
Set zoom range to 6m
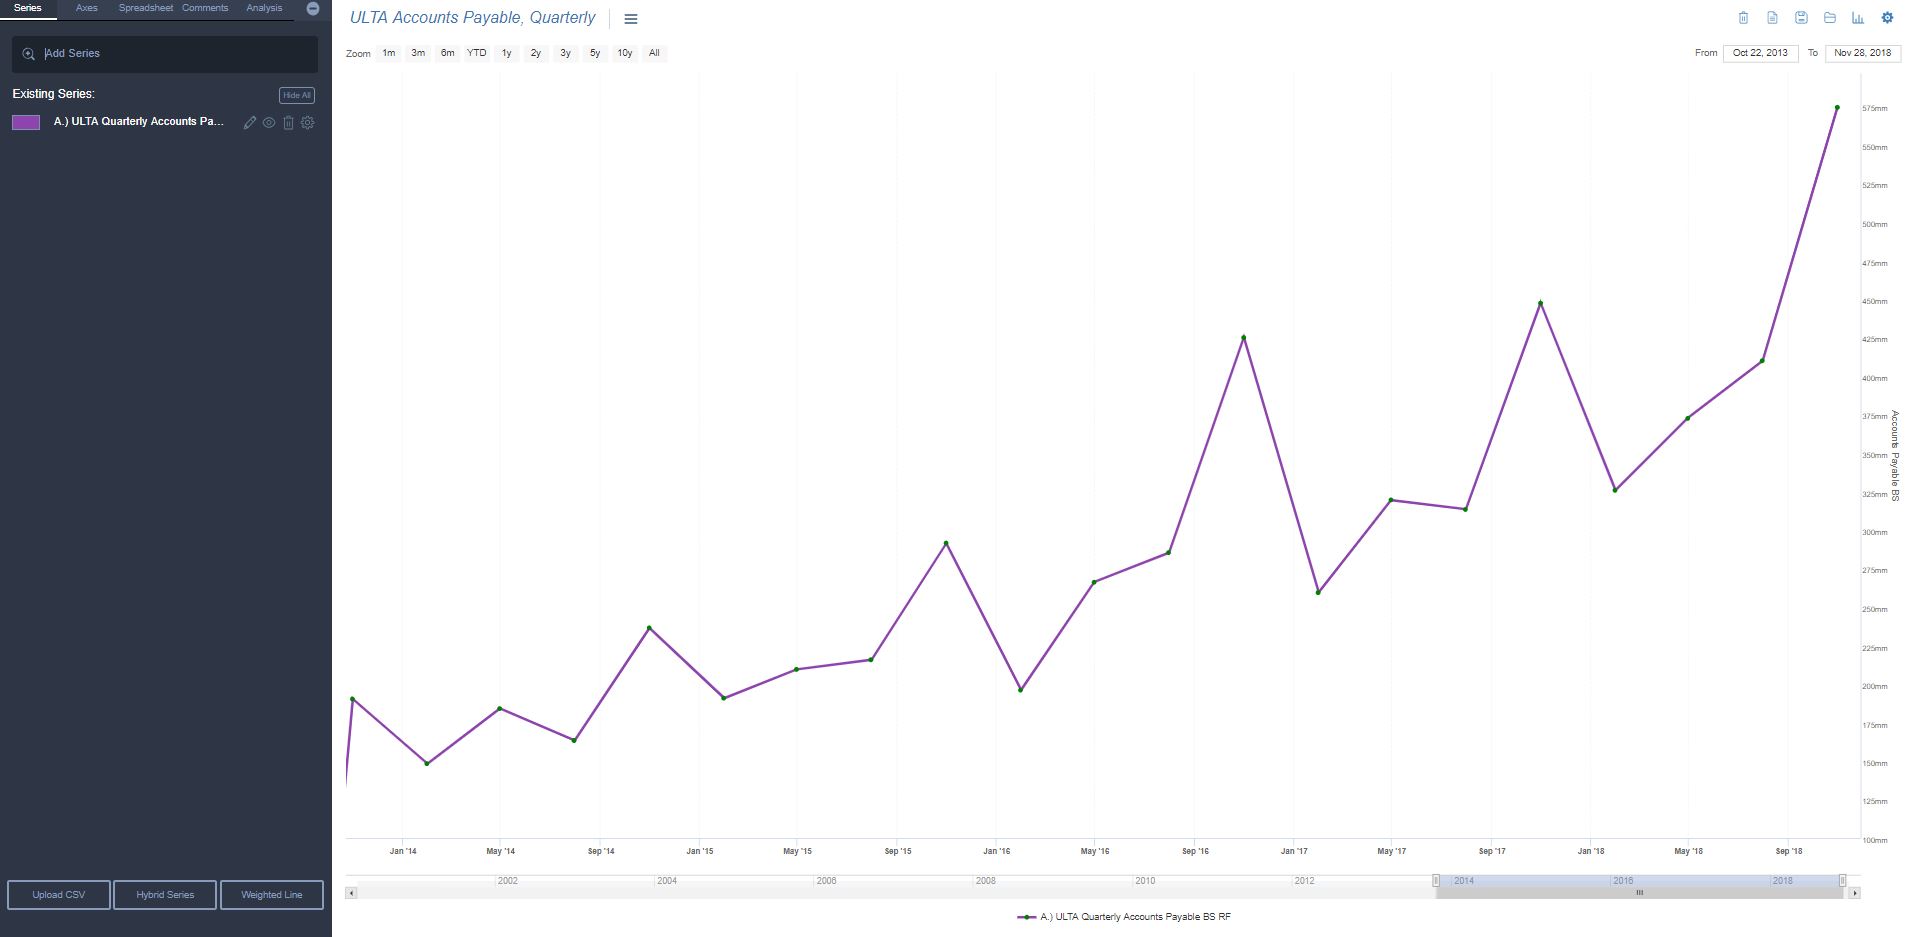tap(448, 53)
